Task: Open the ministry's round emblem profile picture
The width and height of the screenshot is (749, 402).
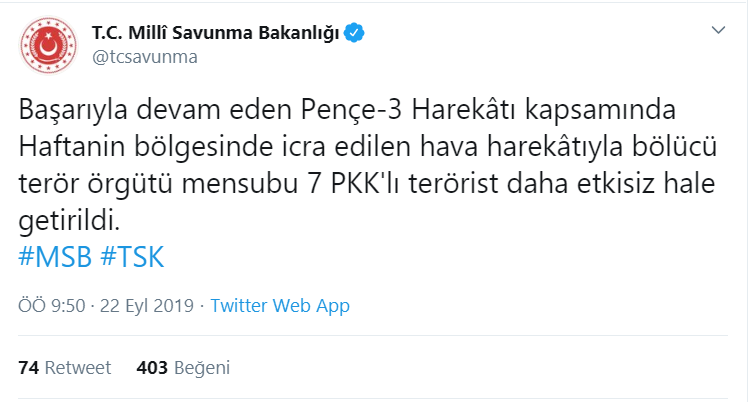Action: pos(48,45)
